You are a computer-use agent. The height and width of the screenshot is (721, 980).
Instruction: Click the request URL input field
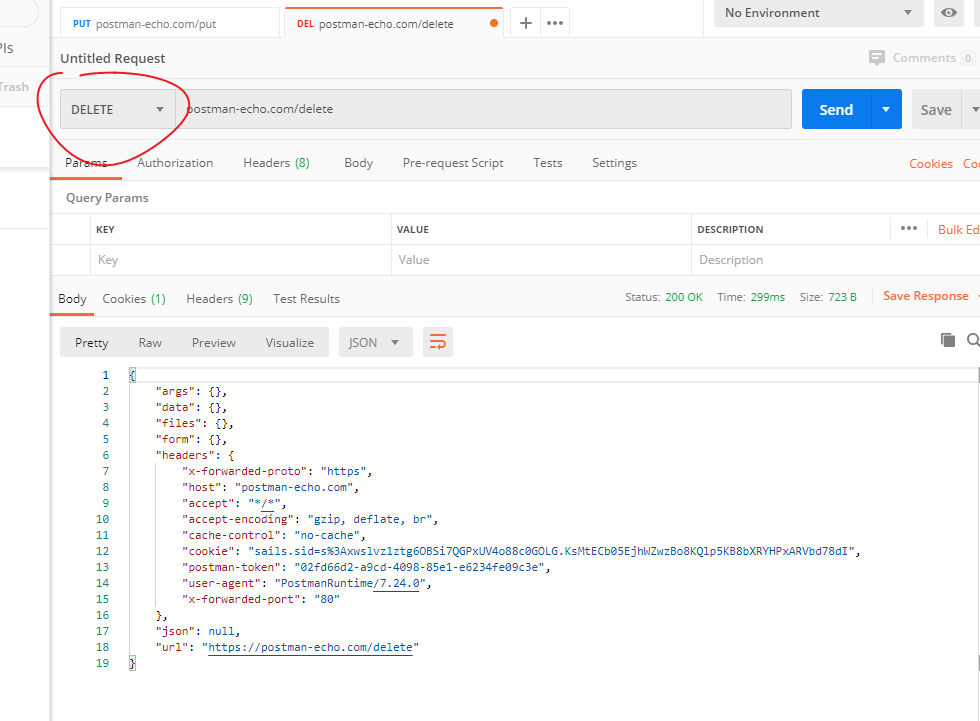484,109
